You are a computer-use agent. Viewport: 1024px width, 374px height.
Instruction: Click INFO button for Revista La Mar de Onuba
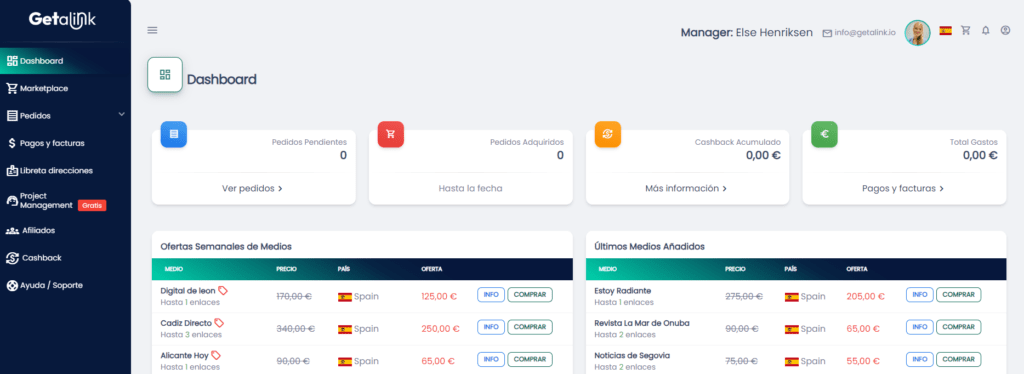pyautogui.click(x=920, y=327)
